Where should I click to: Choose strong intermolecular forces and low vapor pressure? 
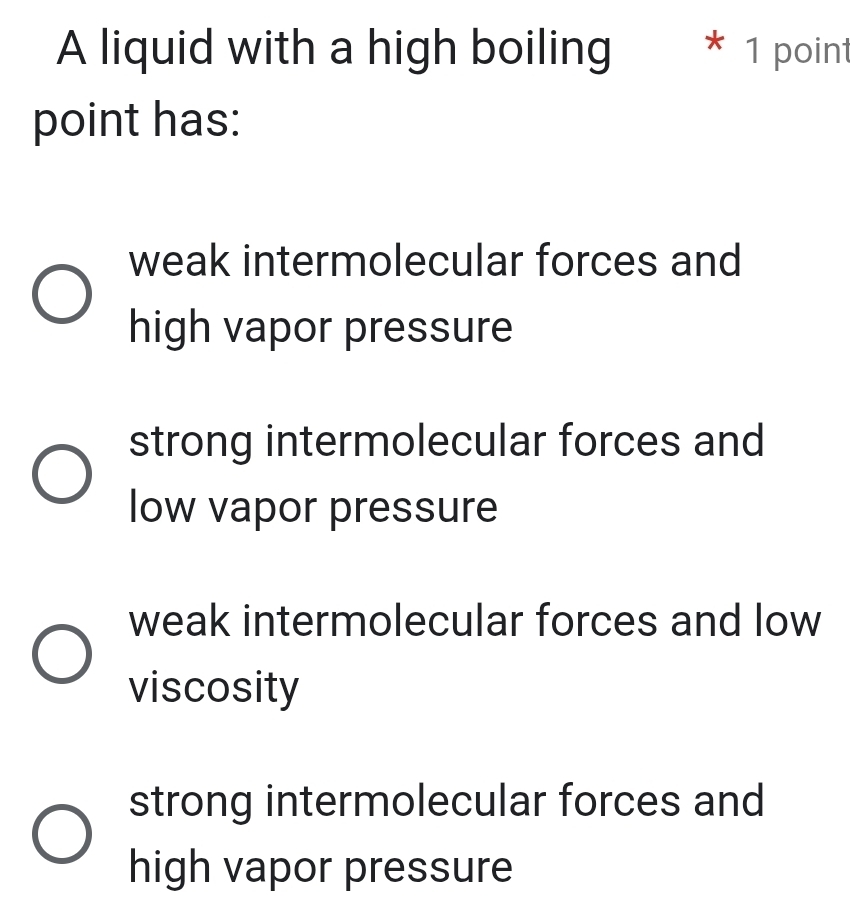point(63,475)
